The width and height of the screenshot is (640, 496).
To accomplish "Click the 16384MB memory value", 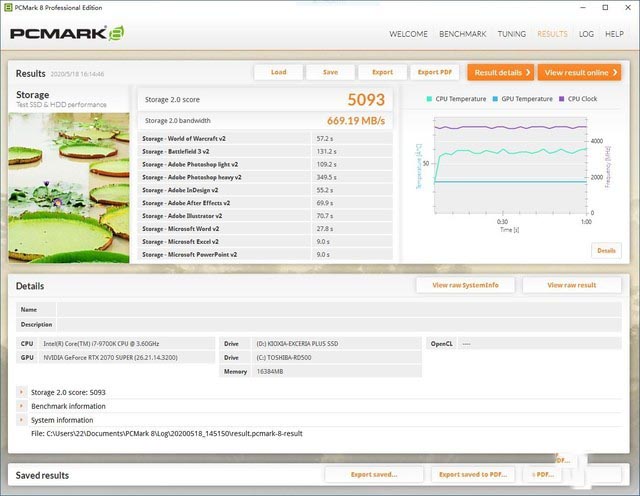I will 269,371.
